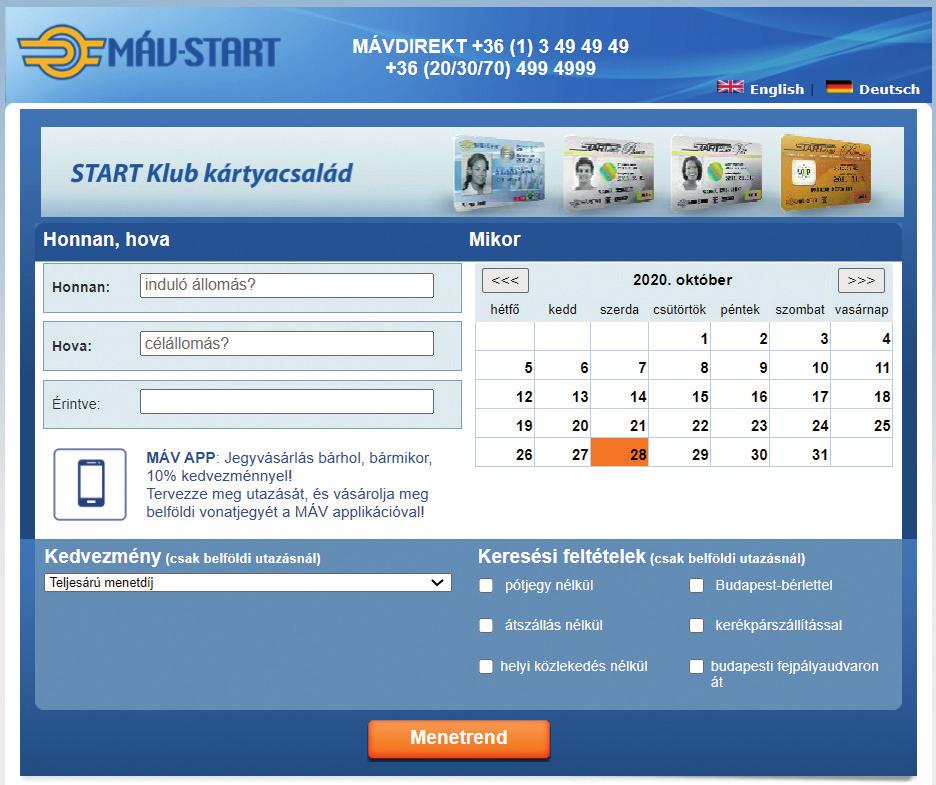This screenshot has width=936, height=785.
Task: Click the blue START Klub card thumbnail
Action: pos(500,173)
